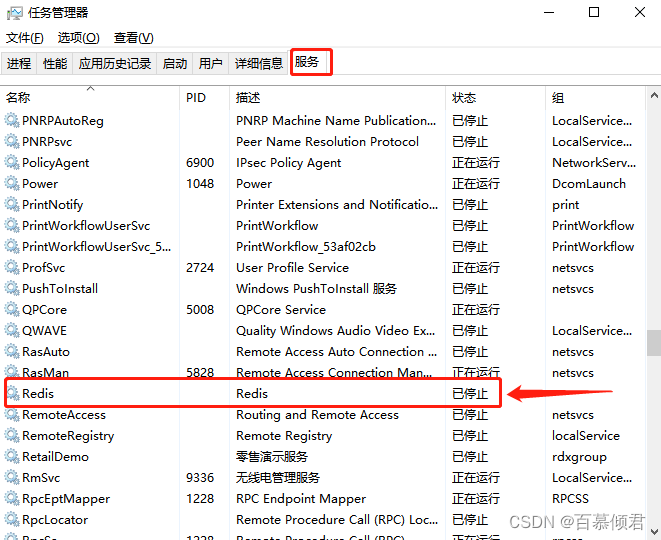Click the DcomLaunch group cell
The height and width of the screenshot is (540, 661).
(589, 184)
